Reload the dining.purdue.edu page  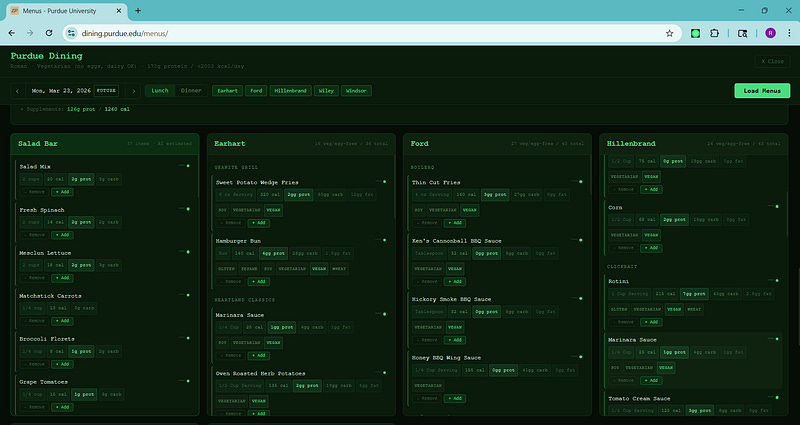pyautogui.click(x=49, y=33)
